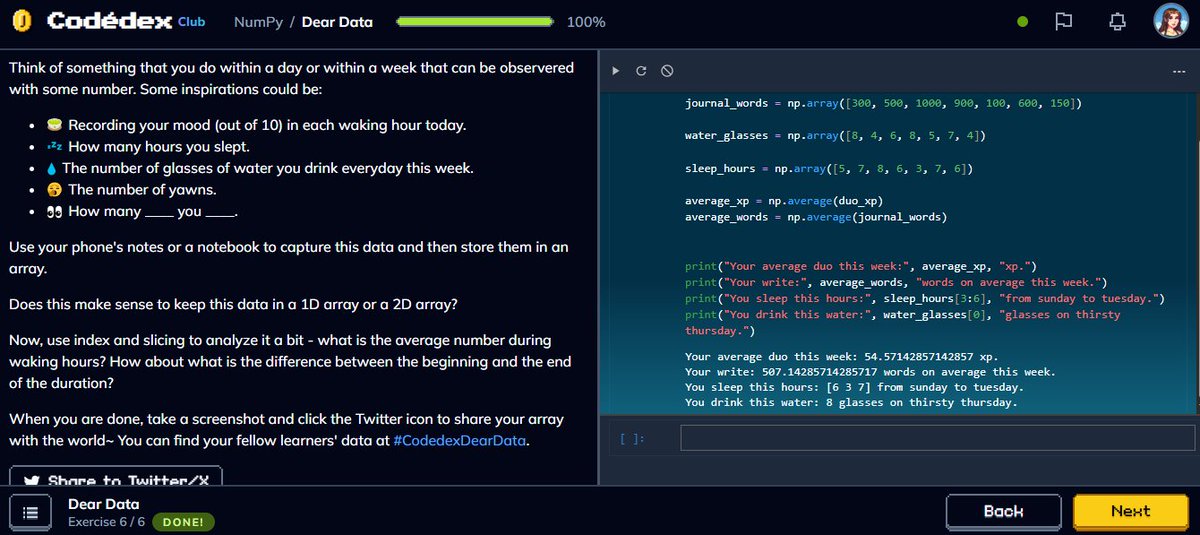This screenshot has height=535, width=1200.
Task: Open the exercise list menu icon
Action: [30, 511]
